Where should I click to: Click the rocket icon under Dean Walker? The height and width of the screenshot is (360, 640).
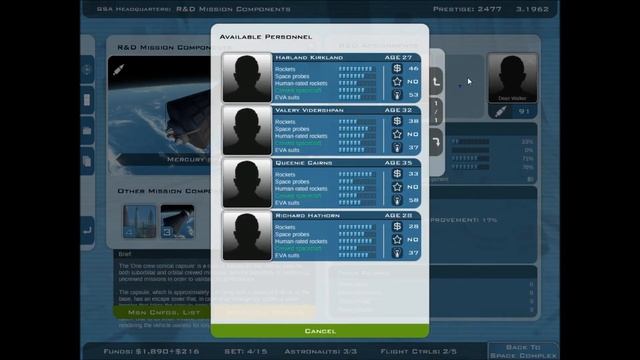coord(501,111)
